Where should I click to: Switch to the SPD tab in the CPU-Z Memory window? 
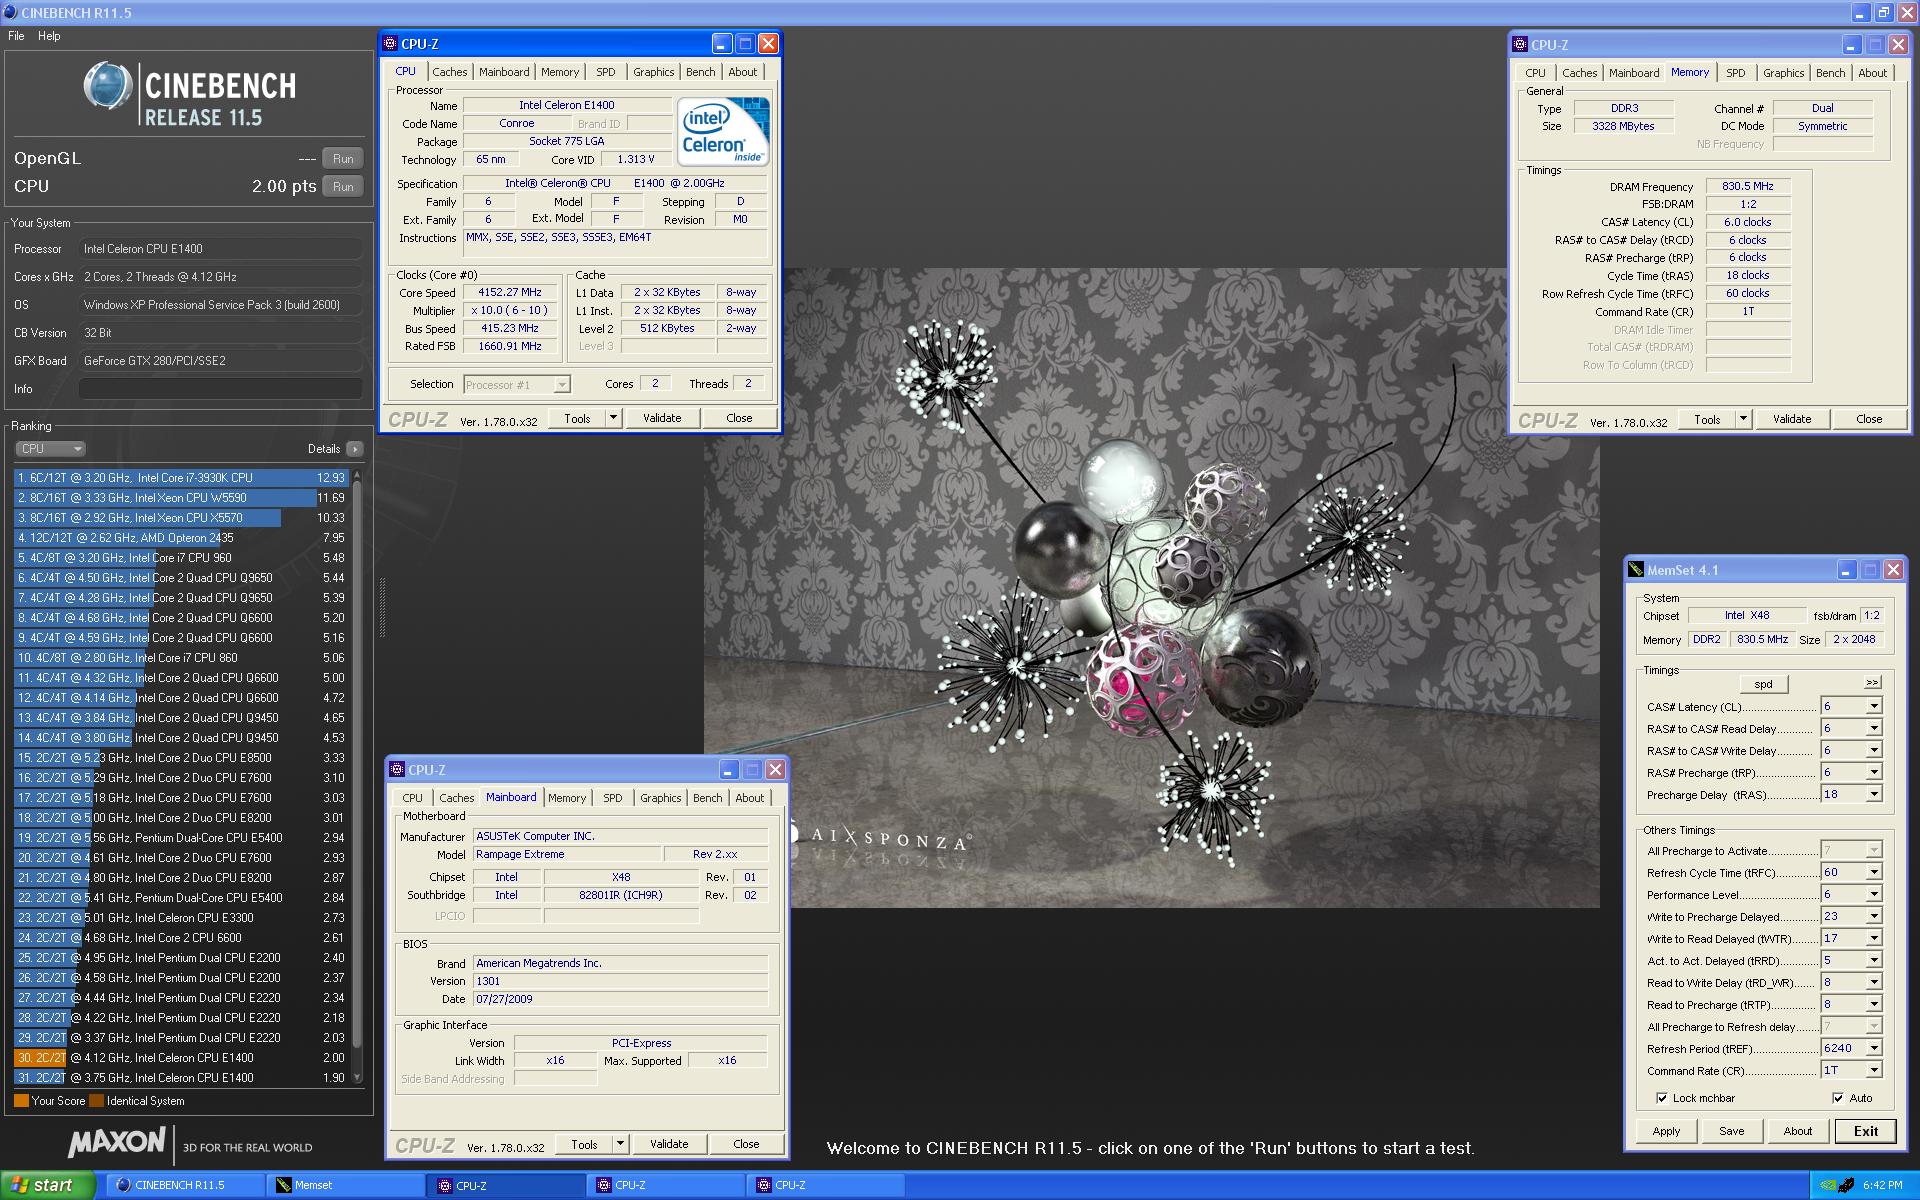pyautogui.click(x=1736, y=73)
